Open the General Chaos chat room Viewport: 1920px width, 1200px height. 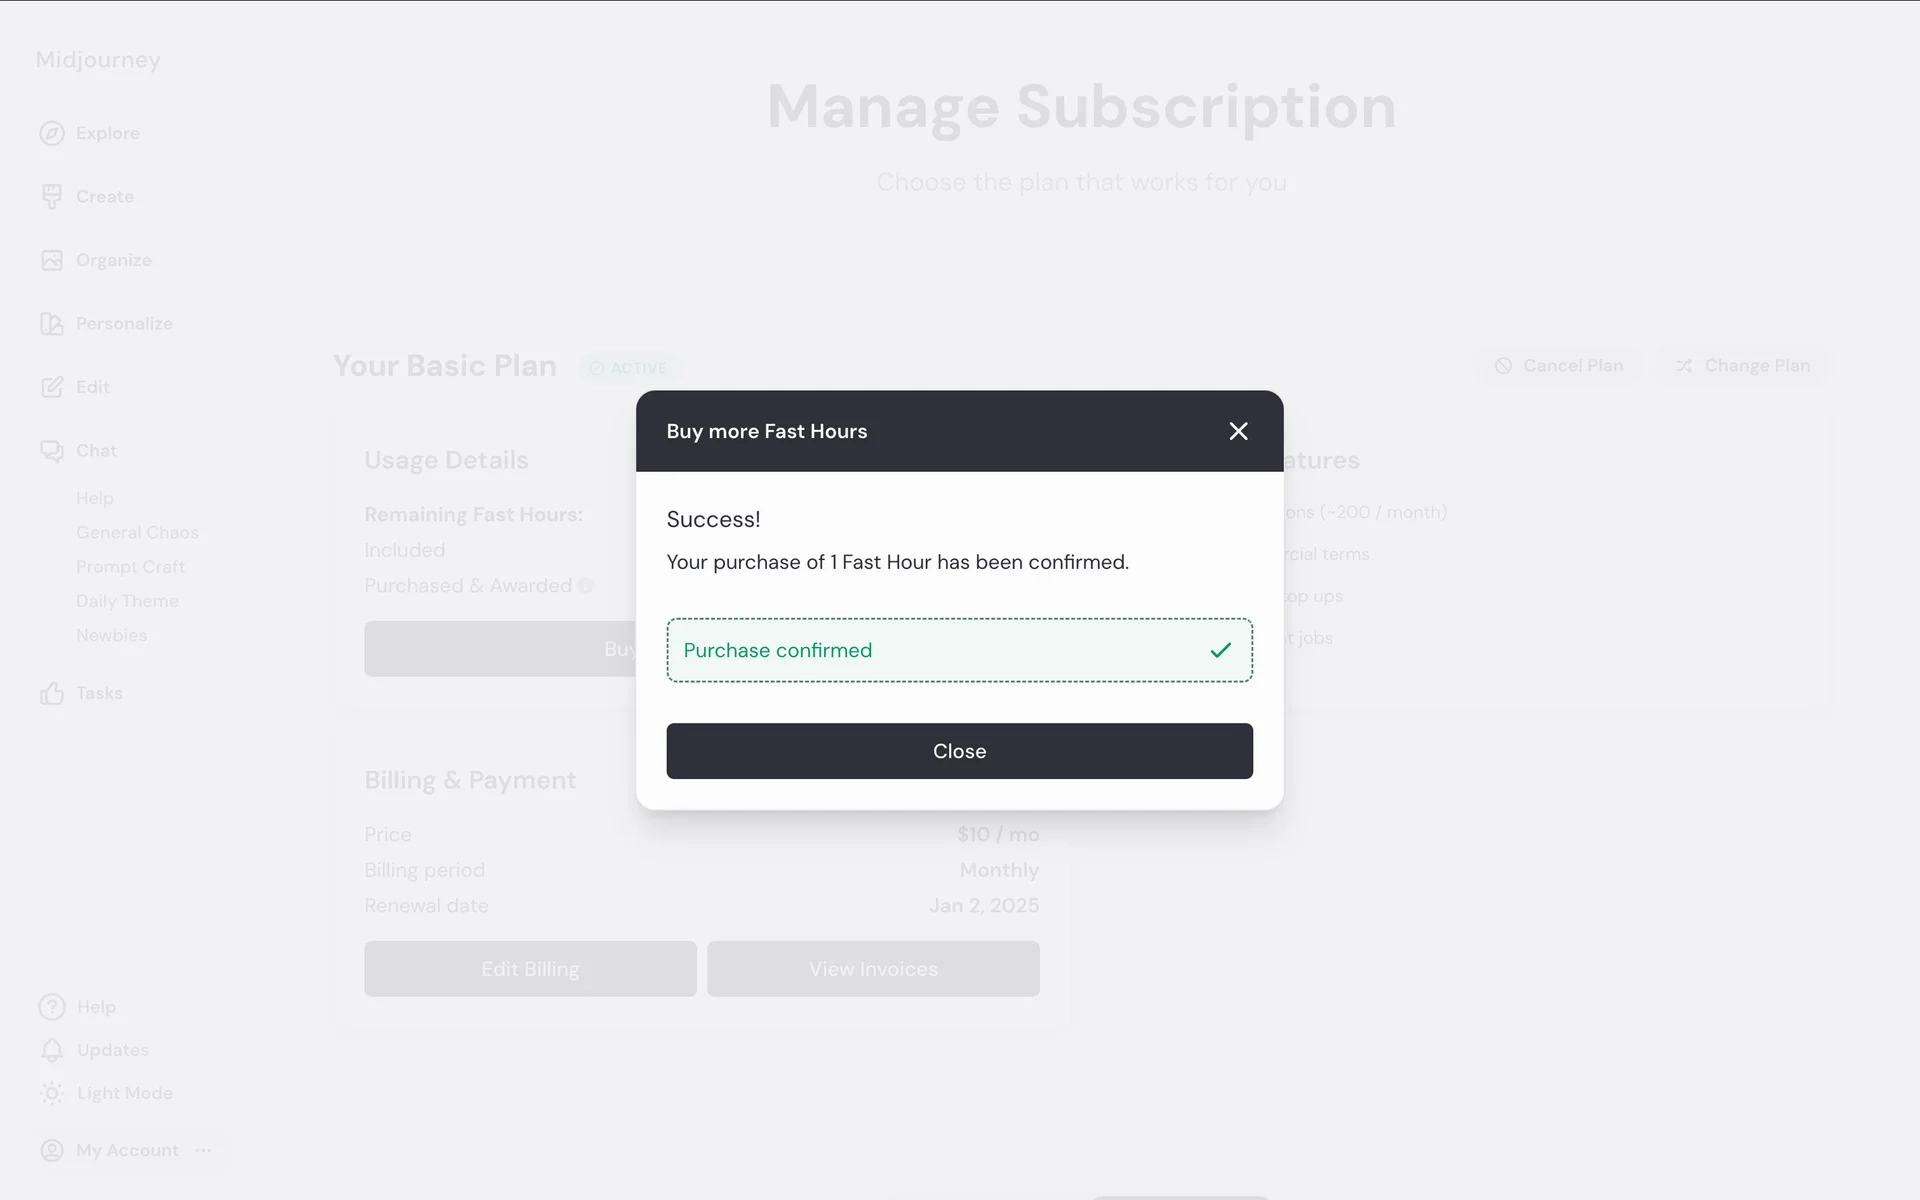click(137, 532)
